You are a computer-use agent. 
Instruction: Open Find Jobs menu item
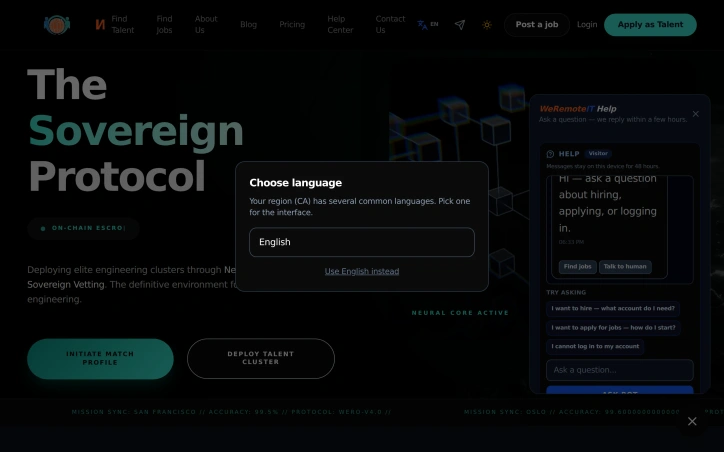coord(164,24)
